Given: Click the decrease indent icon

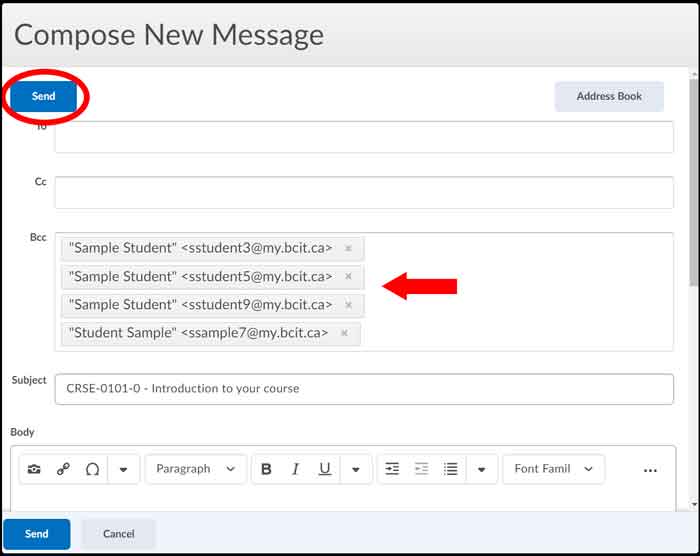Looking at the screenshot, I should (x=421, y=469).
